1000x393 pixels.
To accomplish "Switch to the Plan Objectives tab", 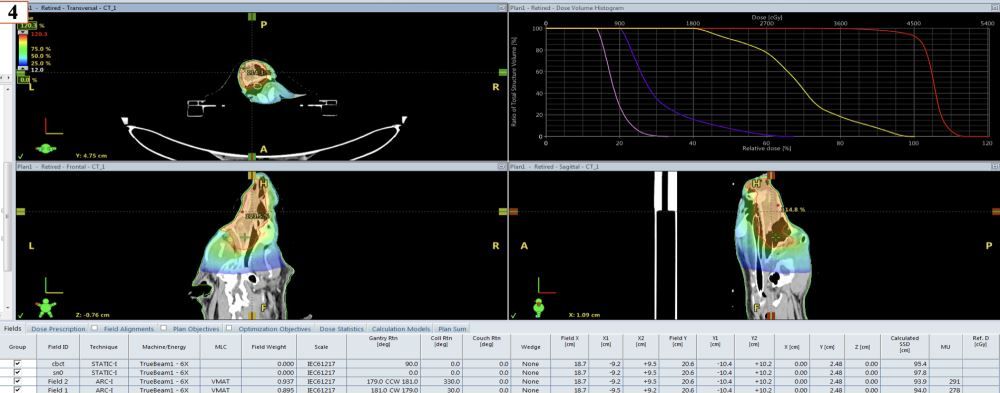I will click(x=196, y=329).
